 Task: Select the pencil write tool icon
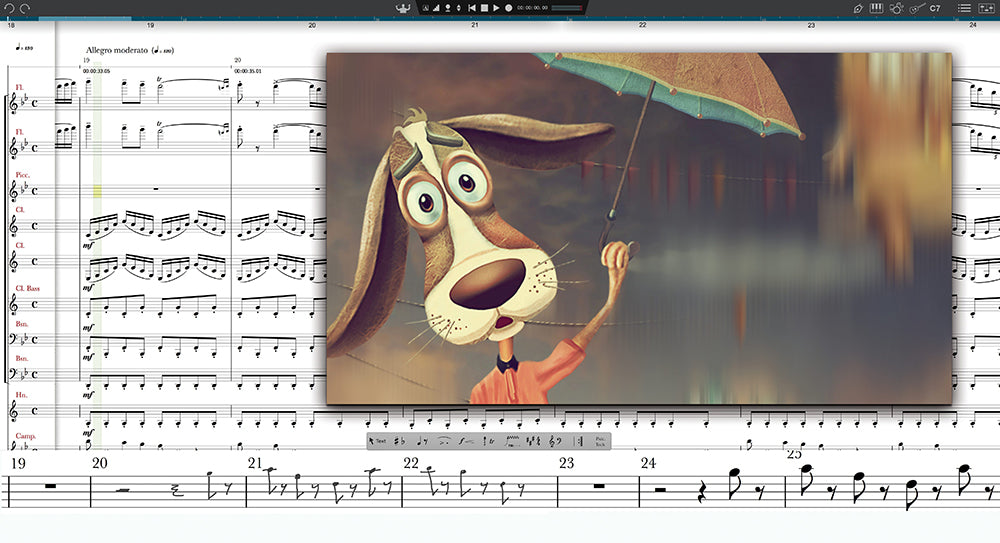pos(858,8)
